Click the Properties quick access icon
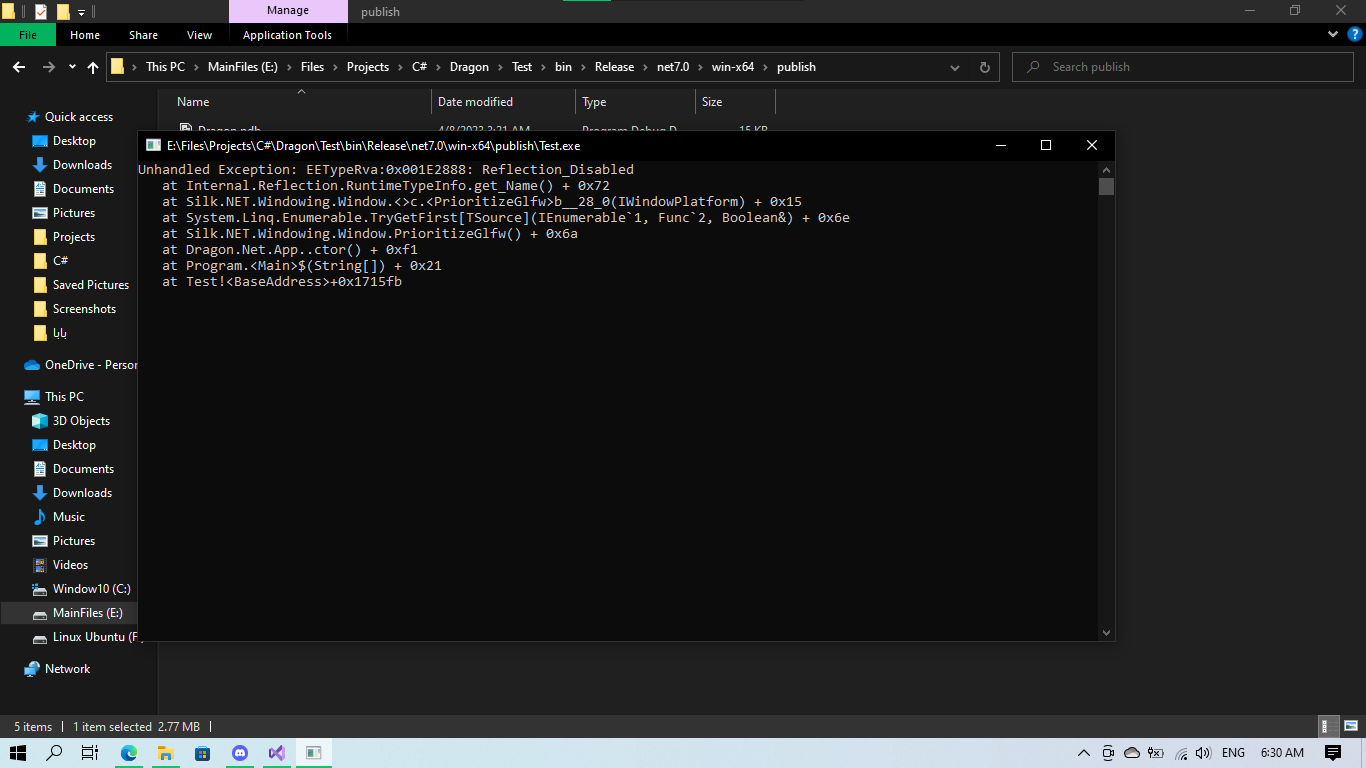The image size is (1366, 768). click(x=41, y=12)
